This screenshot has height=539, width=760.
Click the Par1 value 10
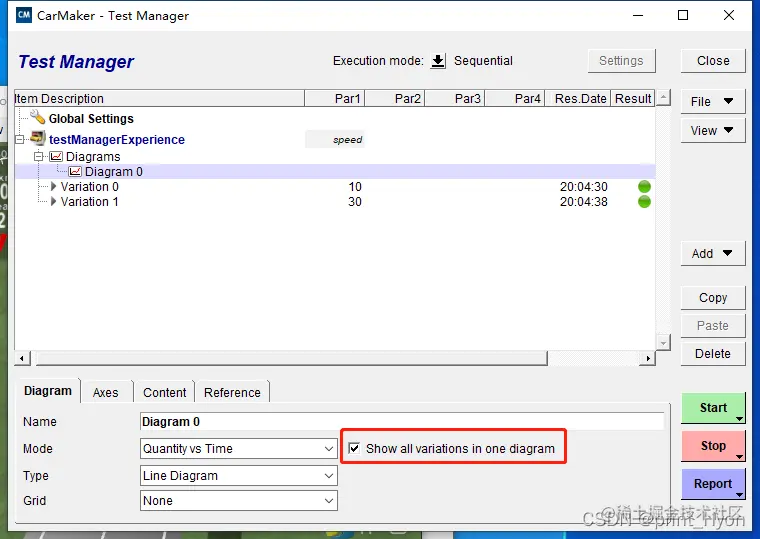pyautogui.click(x=355, y=187)
